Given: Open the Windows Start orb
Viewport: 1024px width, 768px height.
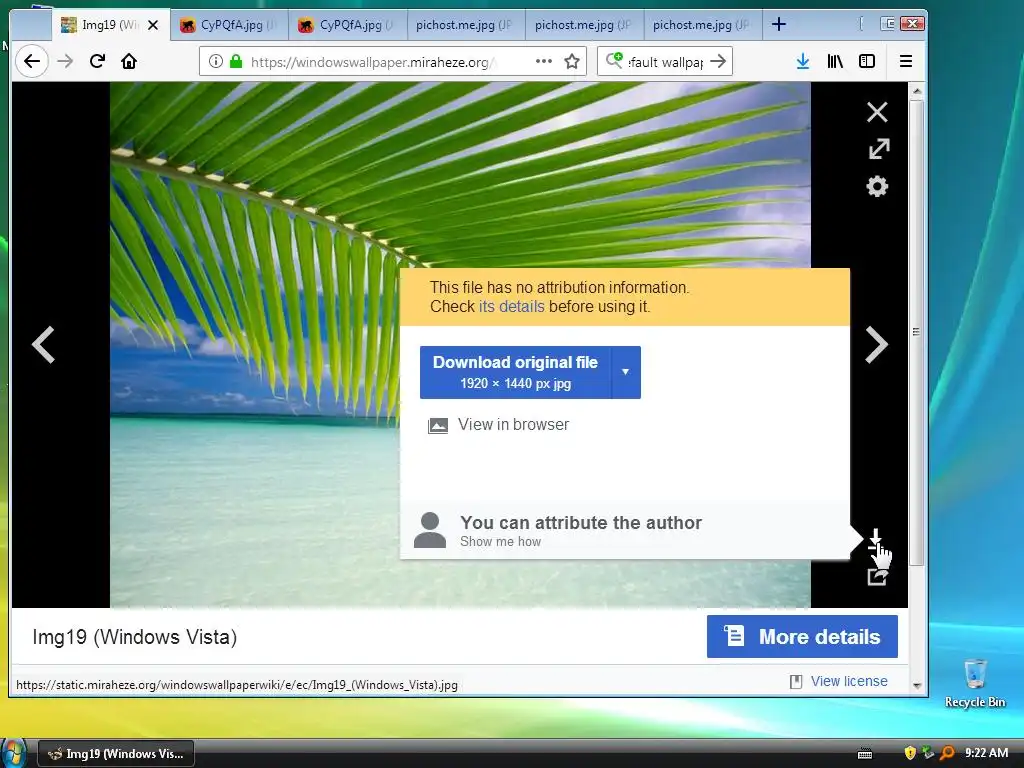Looking at the screenshot, I should tap(13, 752).
